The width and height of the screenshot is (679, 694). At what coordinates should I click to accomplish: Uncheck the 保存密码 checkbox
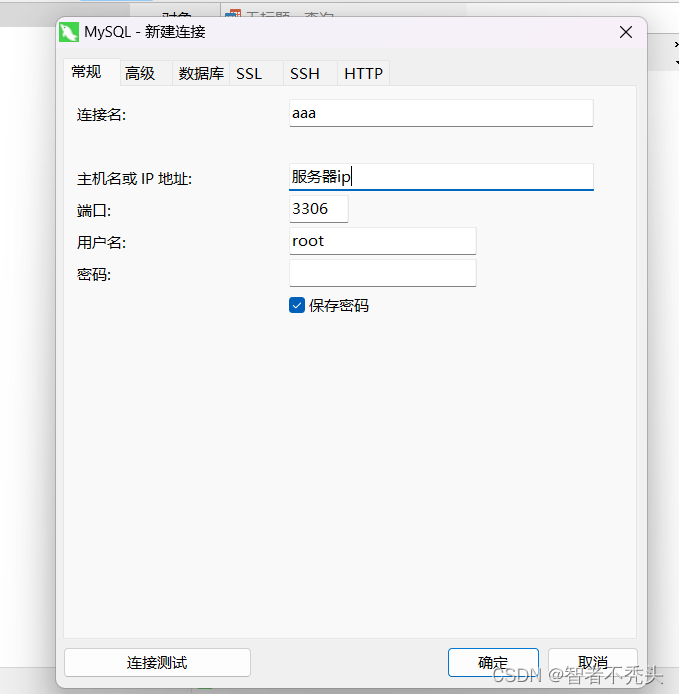click(297, 305)
